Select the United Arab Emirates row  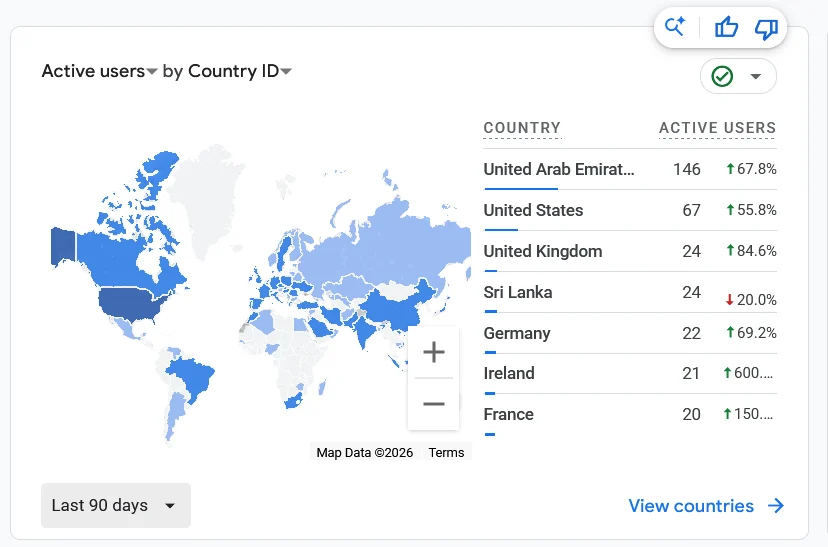point(630,169)
